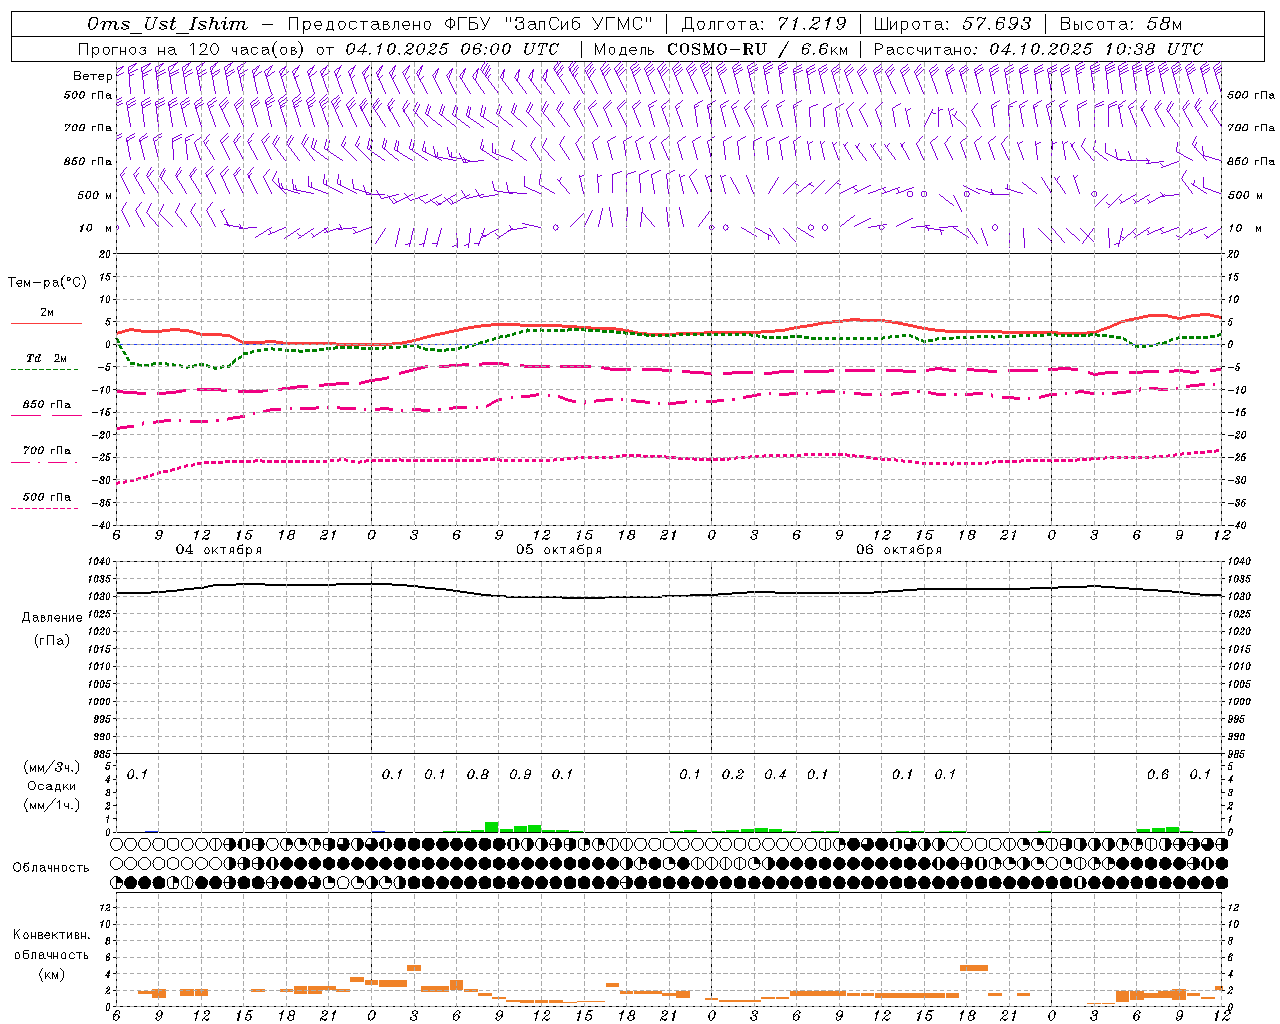Click the 0.8 precipitation value
1280x1024 pixels.
click(x=478, y=775)
